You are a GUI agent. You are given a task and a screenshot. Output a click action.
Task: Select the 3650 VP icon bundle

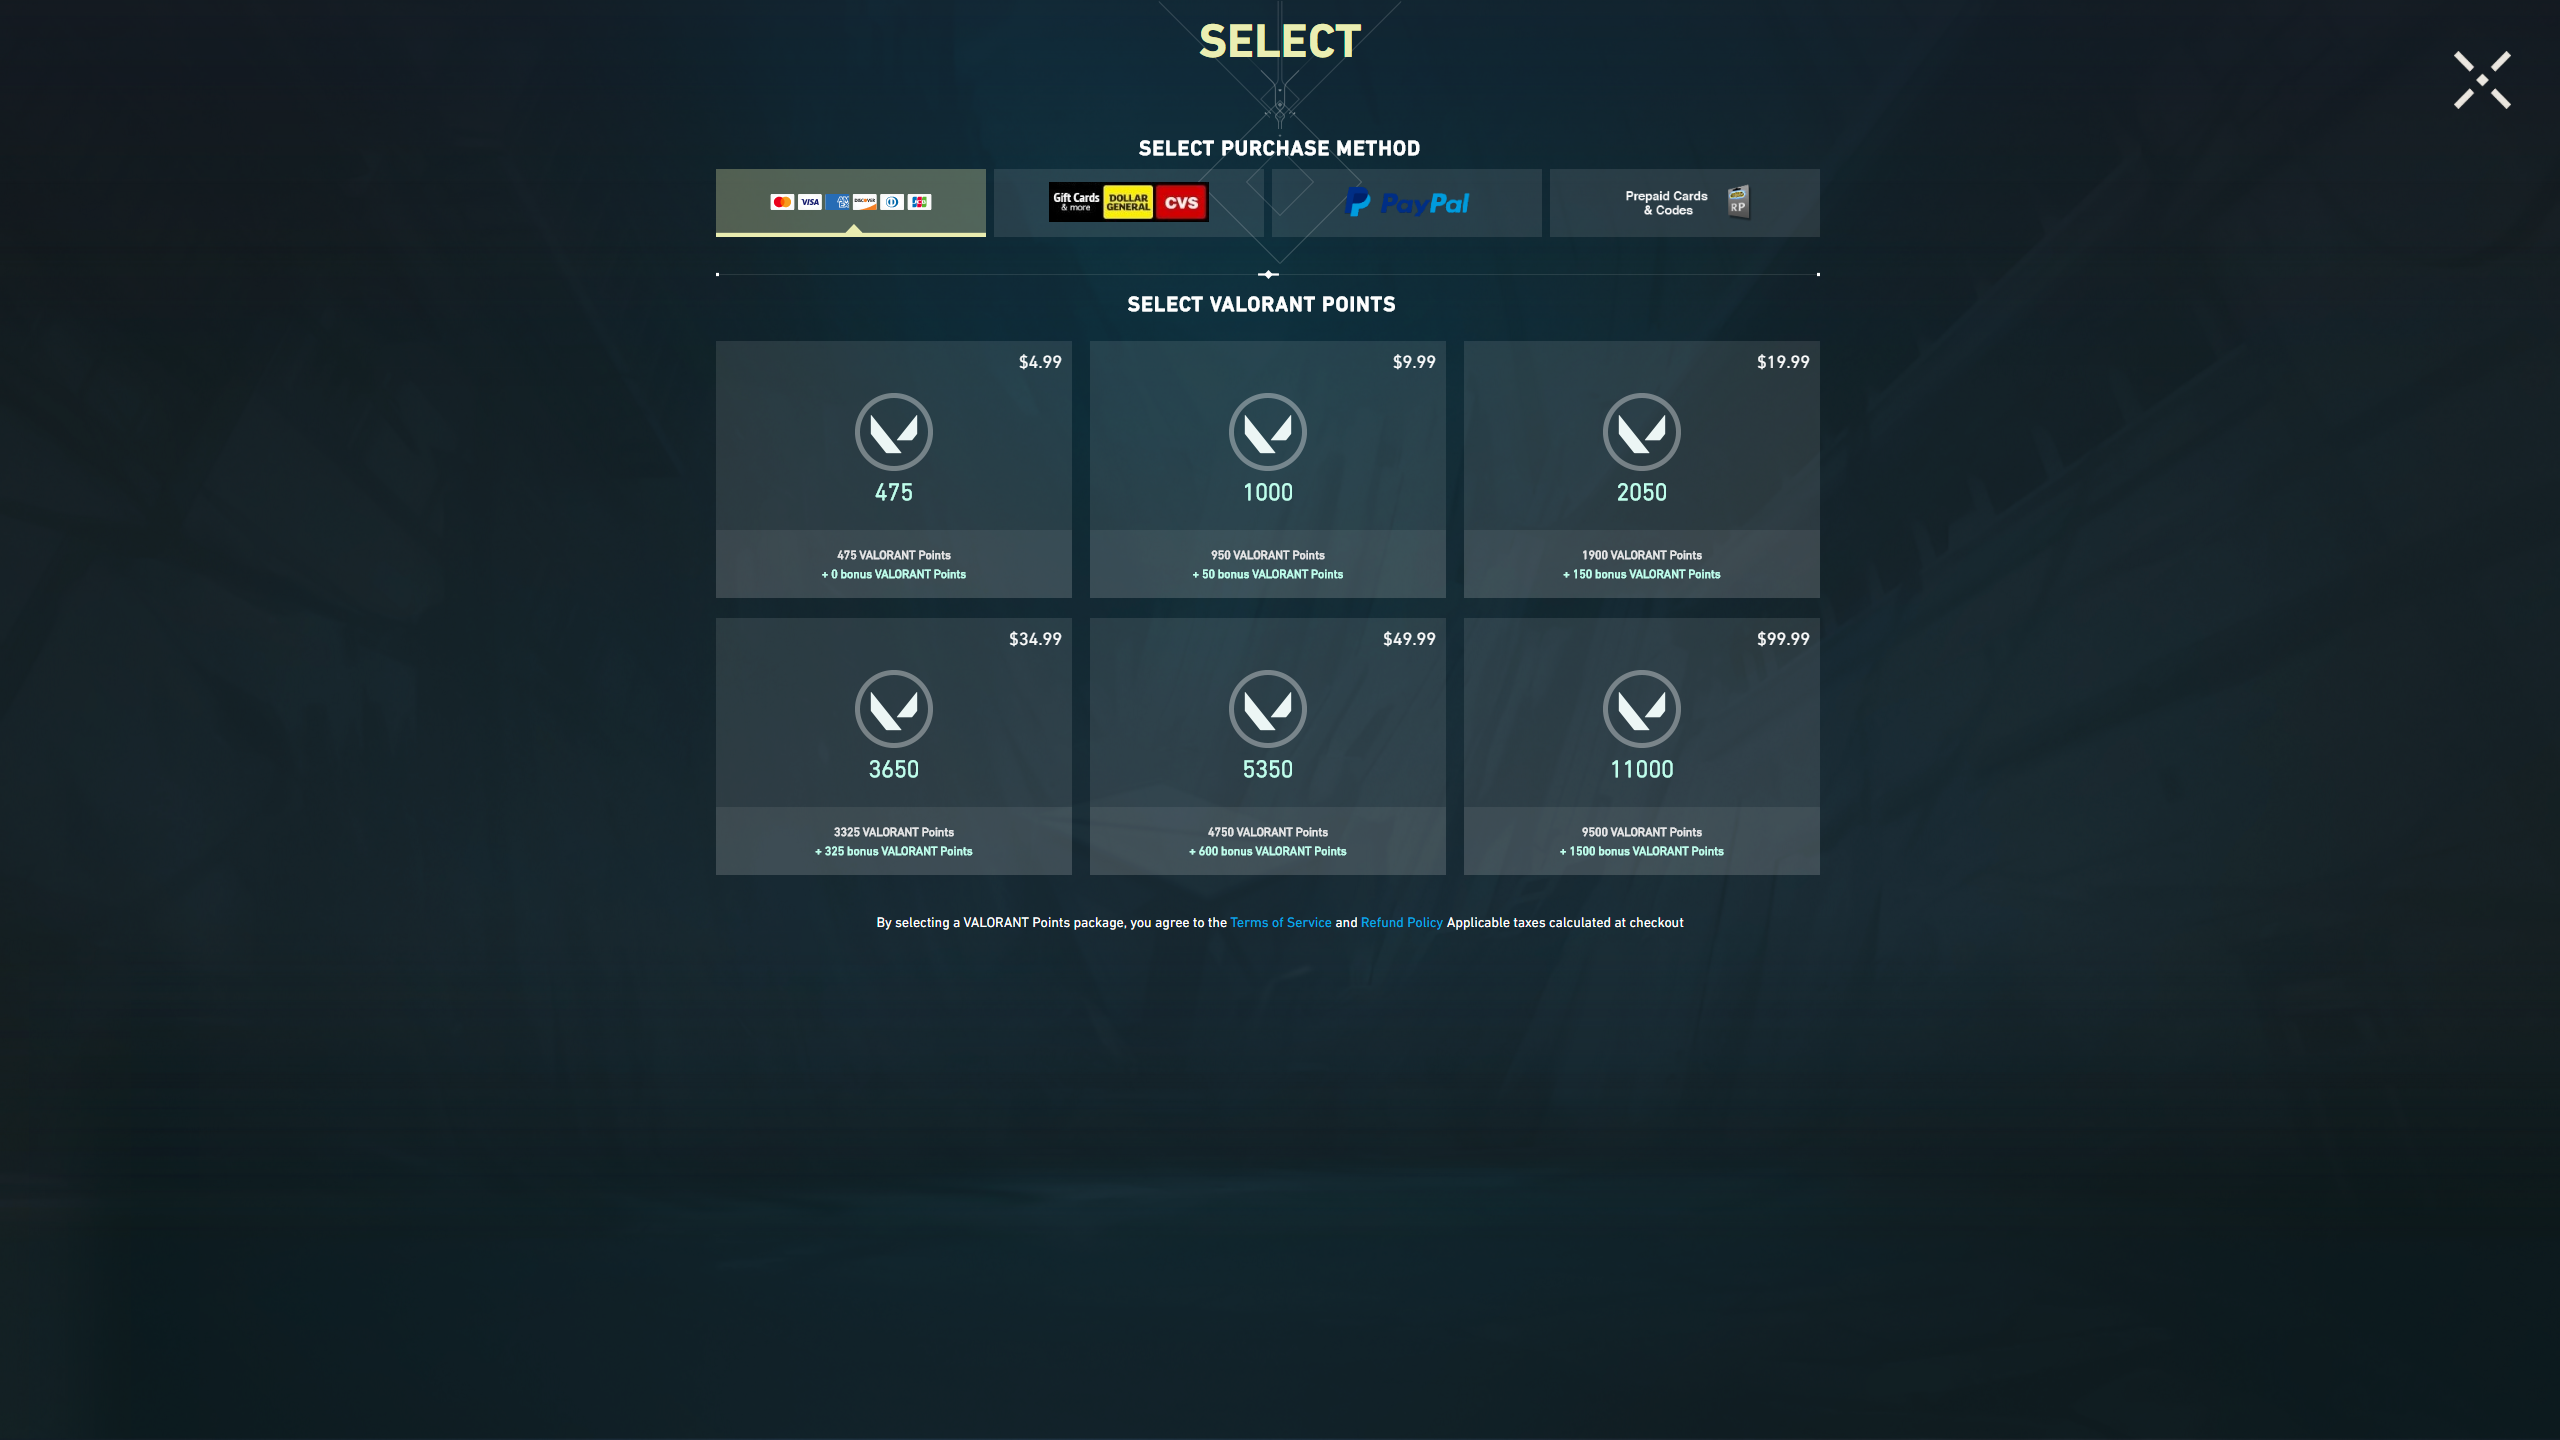893,710
